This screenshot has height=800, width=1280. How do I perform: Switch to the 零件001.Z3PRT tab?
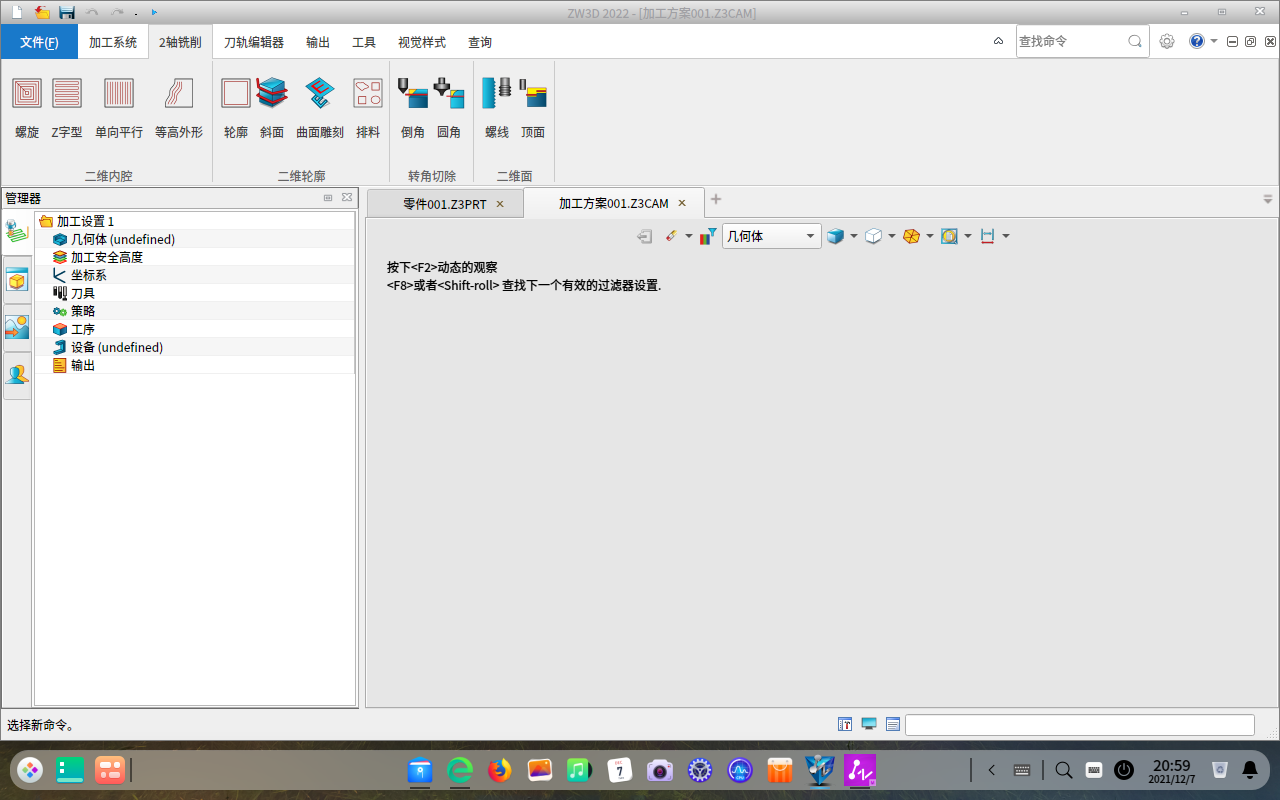445,202
